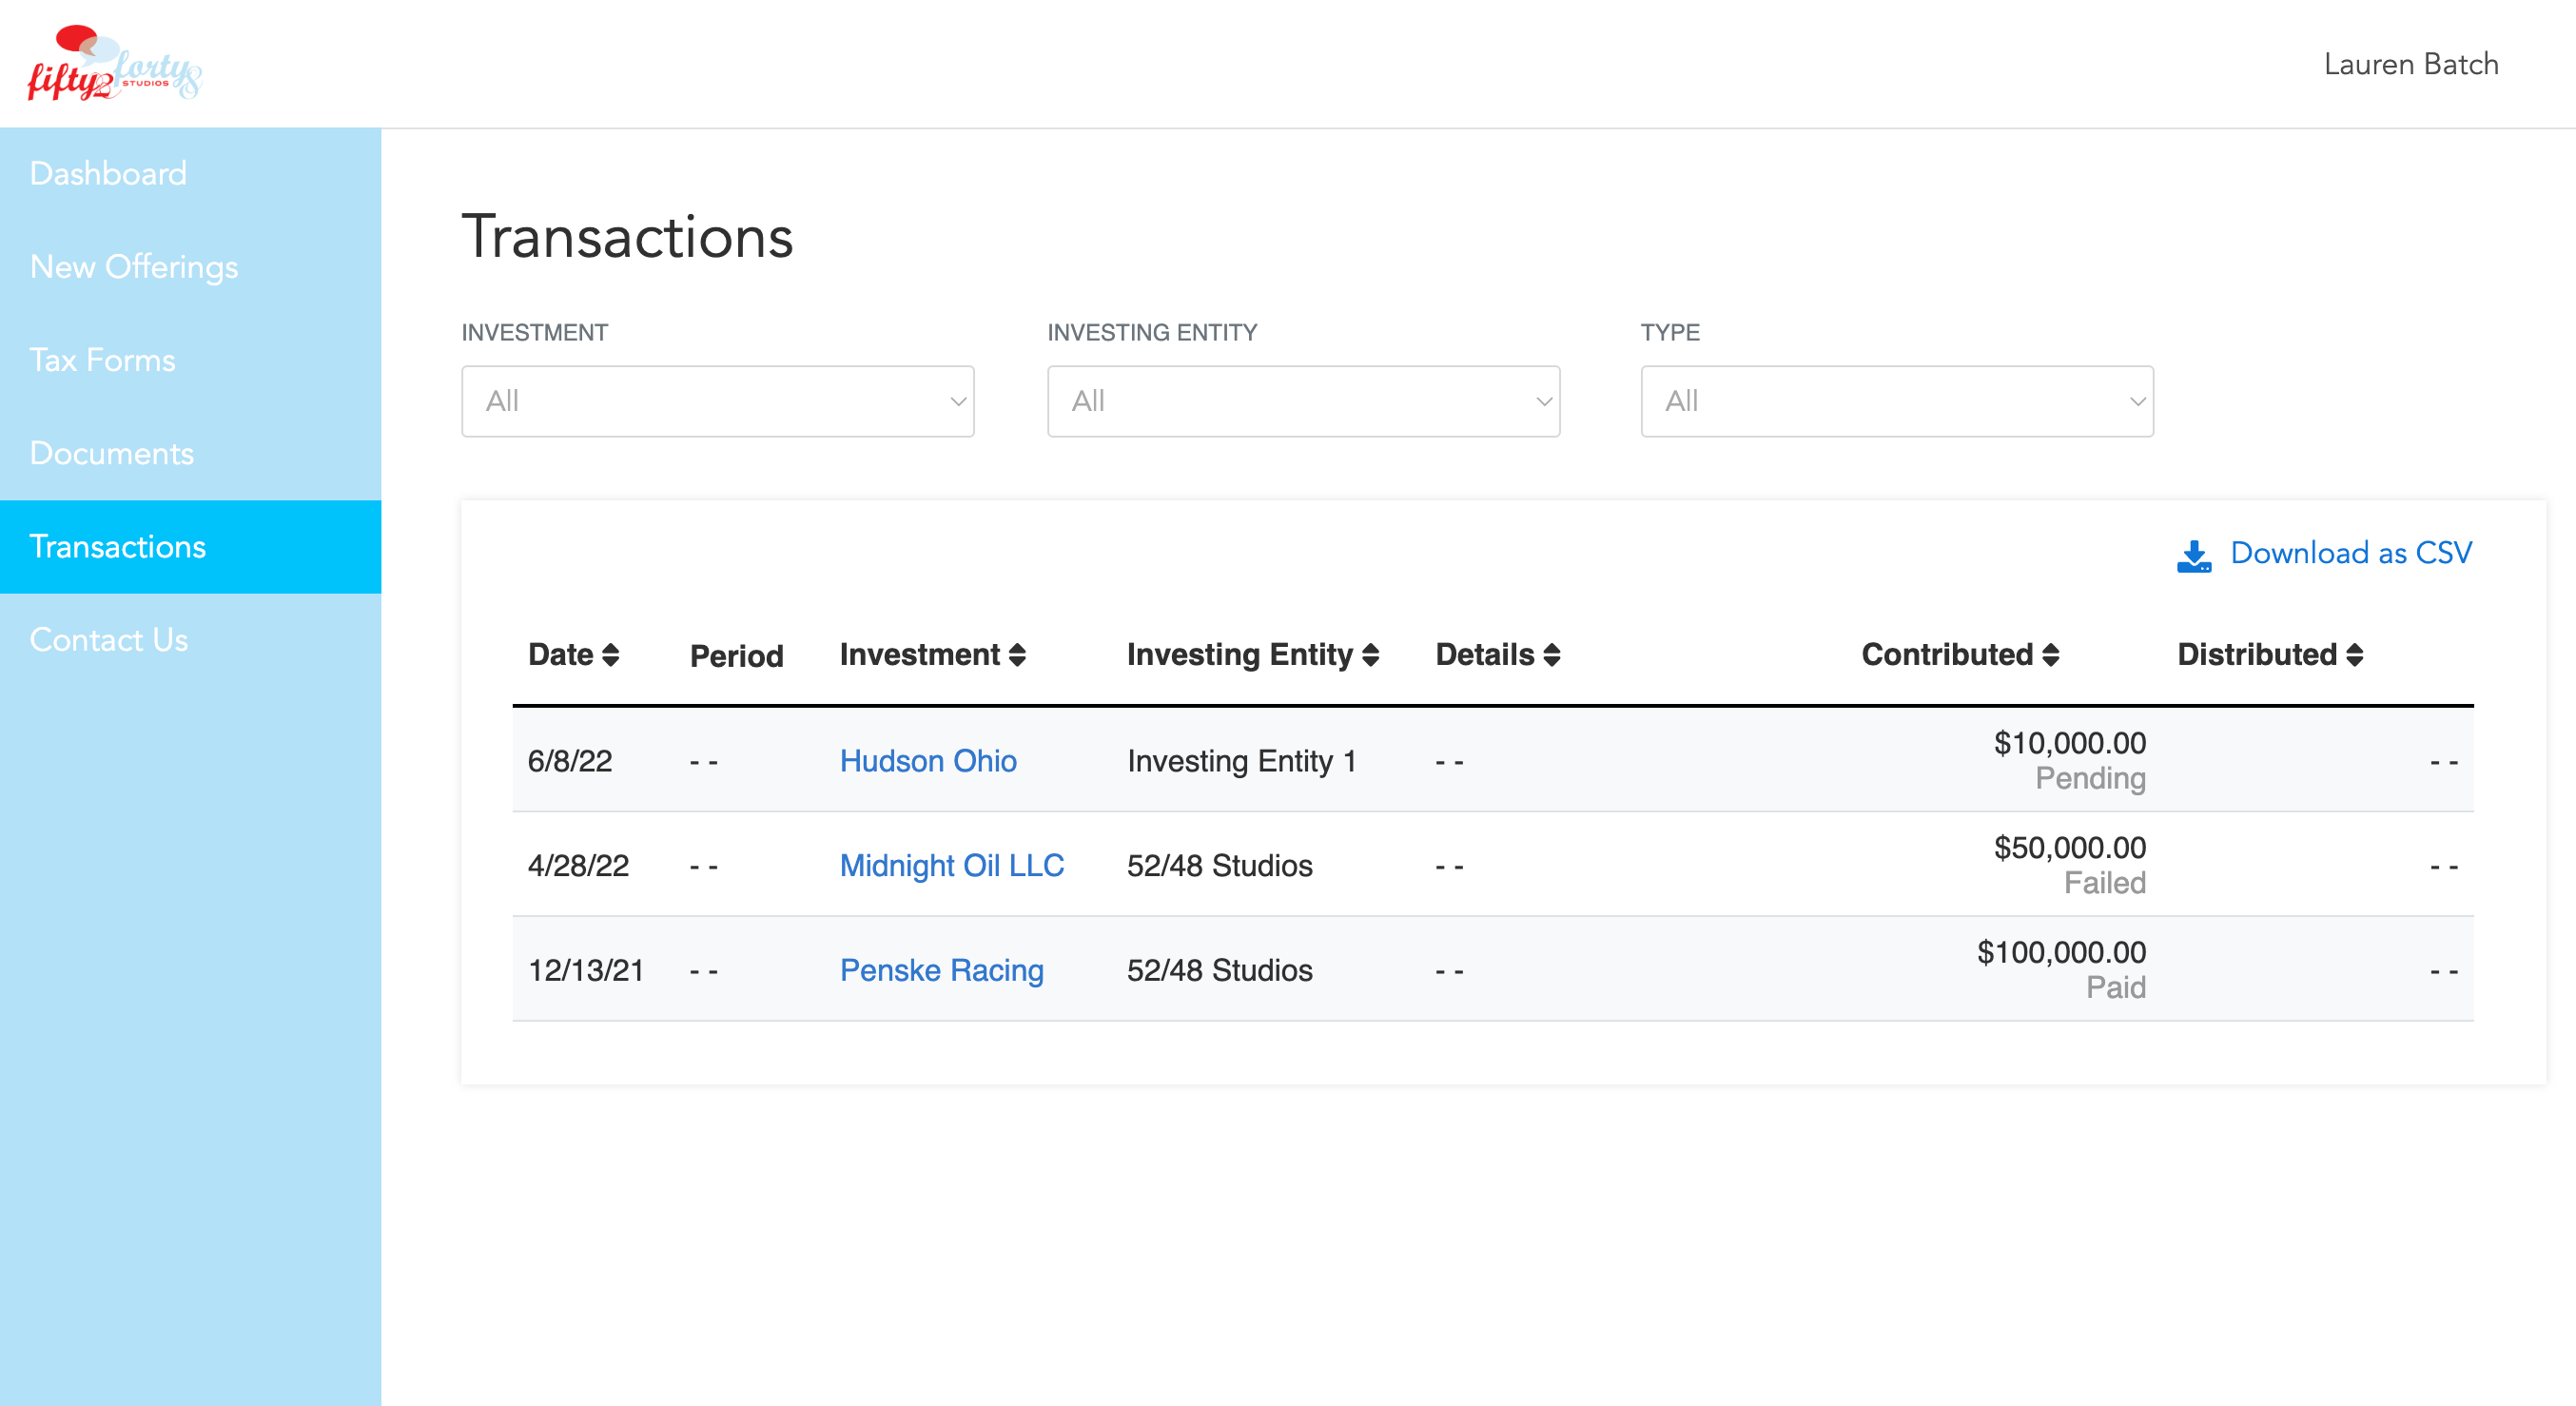Open the Investing Entity filter dropdown
2576x1406 pixels.
click(1303, 401)
